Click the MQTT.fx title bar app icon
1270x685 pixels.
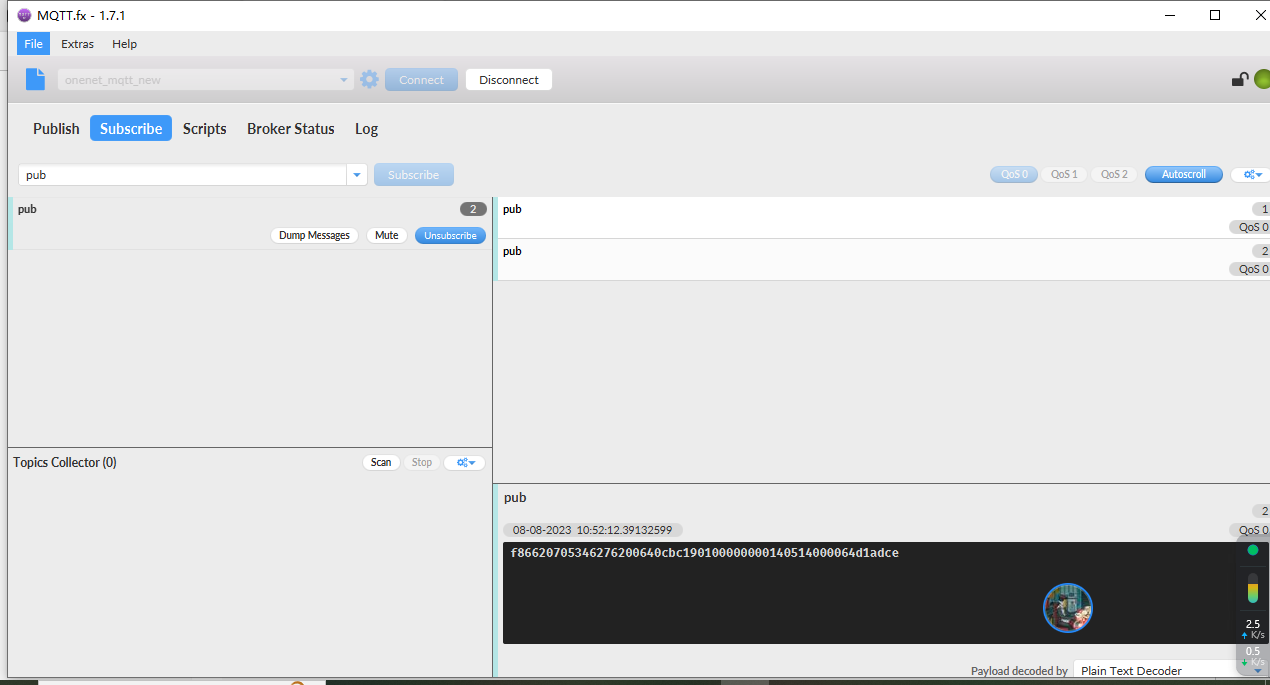[25, 15]
